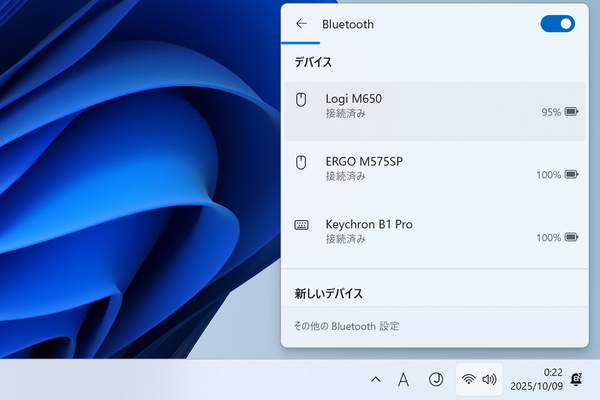Click the 新しいデバイス heading
The width and height of the screenshot is (600, 400).
click(x=328, y=294)
